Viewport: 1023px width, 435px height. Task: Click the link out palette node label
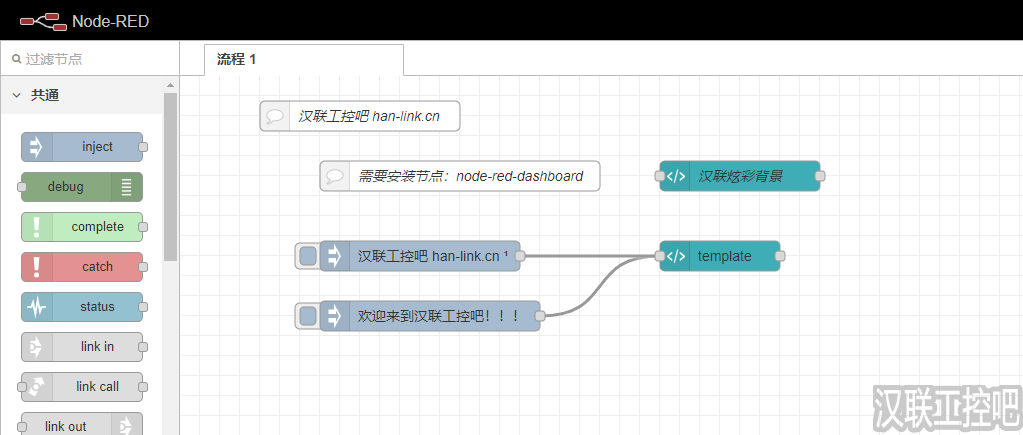(66, 427)
